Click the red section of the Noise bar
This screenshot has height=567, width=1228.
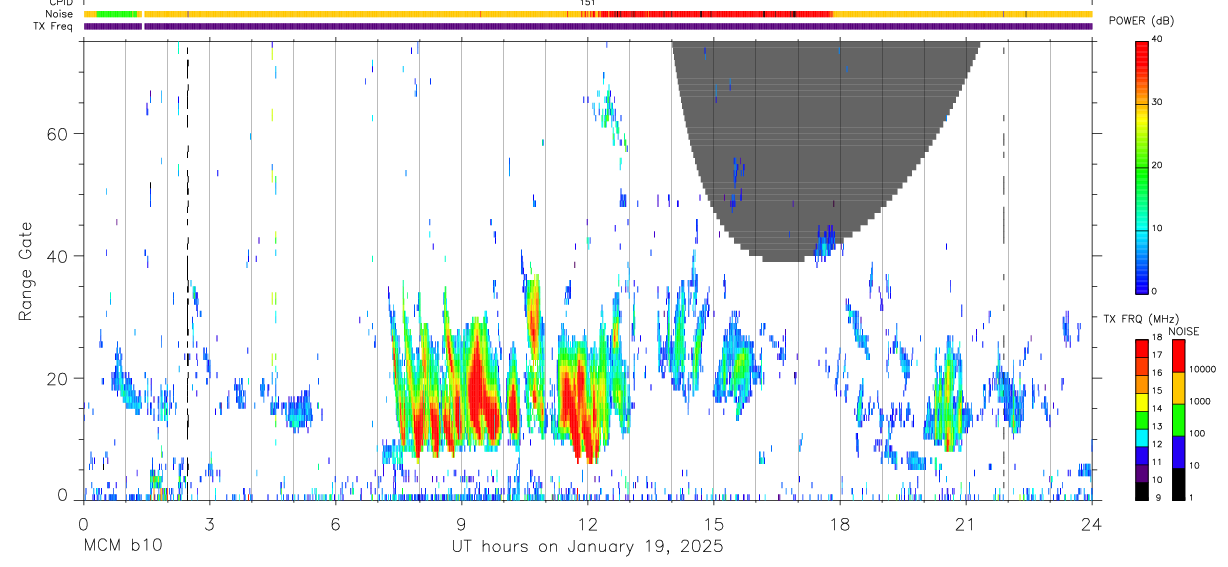715,14
